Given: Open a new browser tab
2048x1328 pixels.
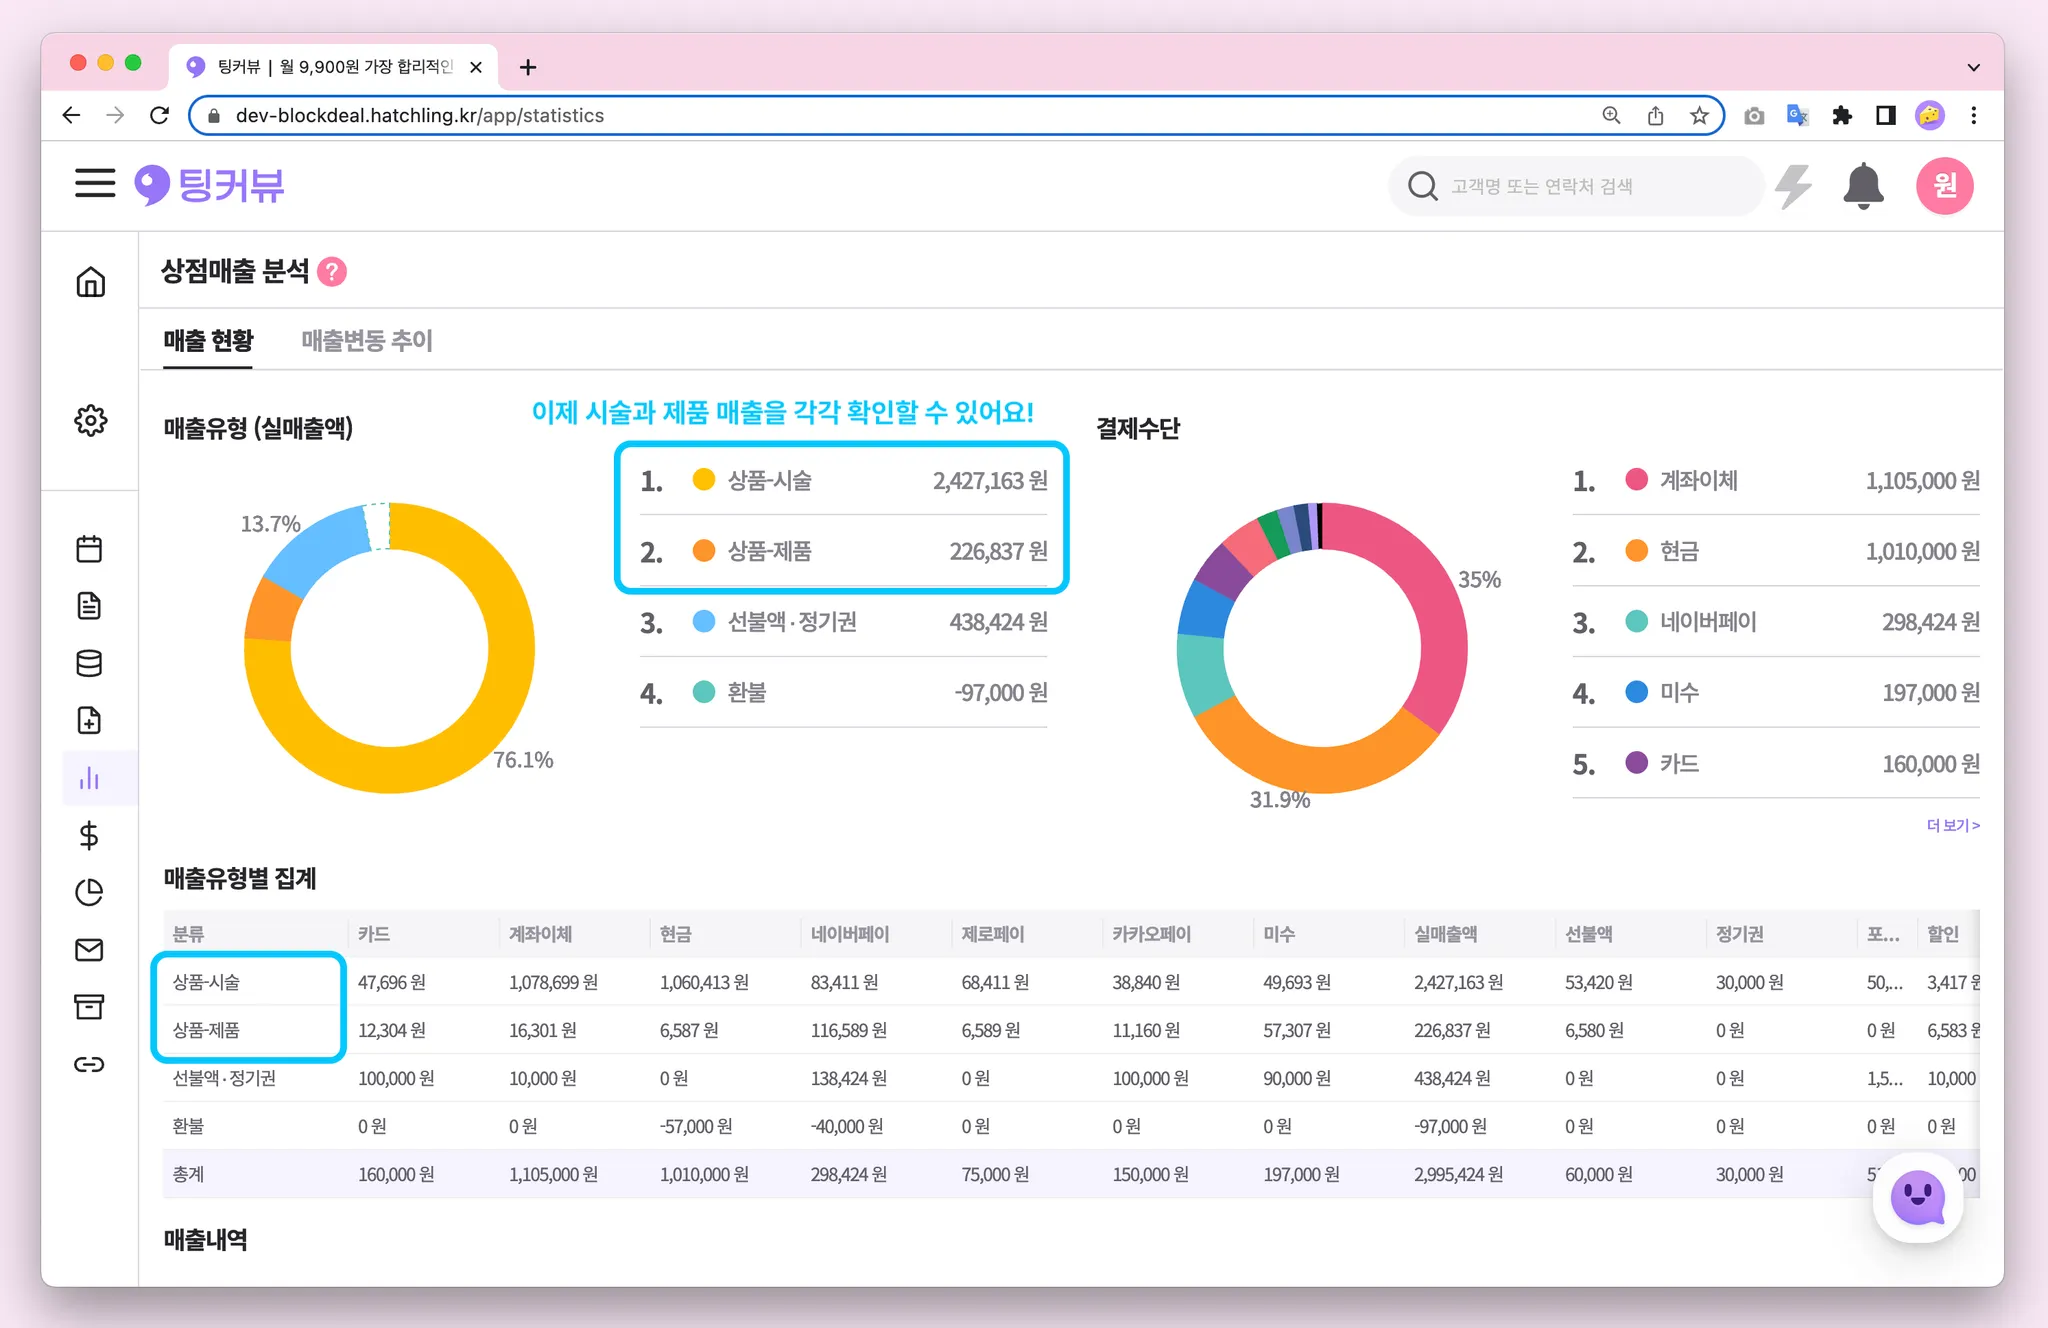Looking at the screenshot, I should coord(528,67).
